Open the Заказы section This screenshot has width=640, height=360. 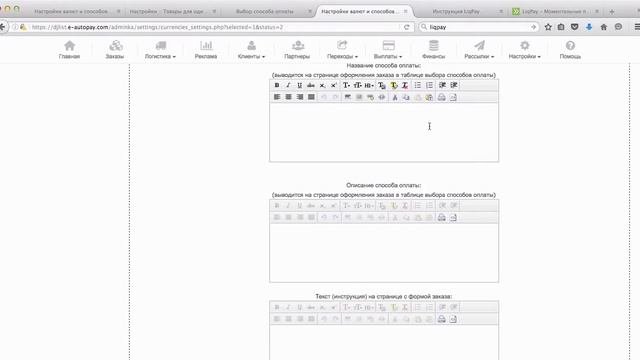[115, 50]
